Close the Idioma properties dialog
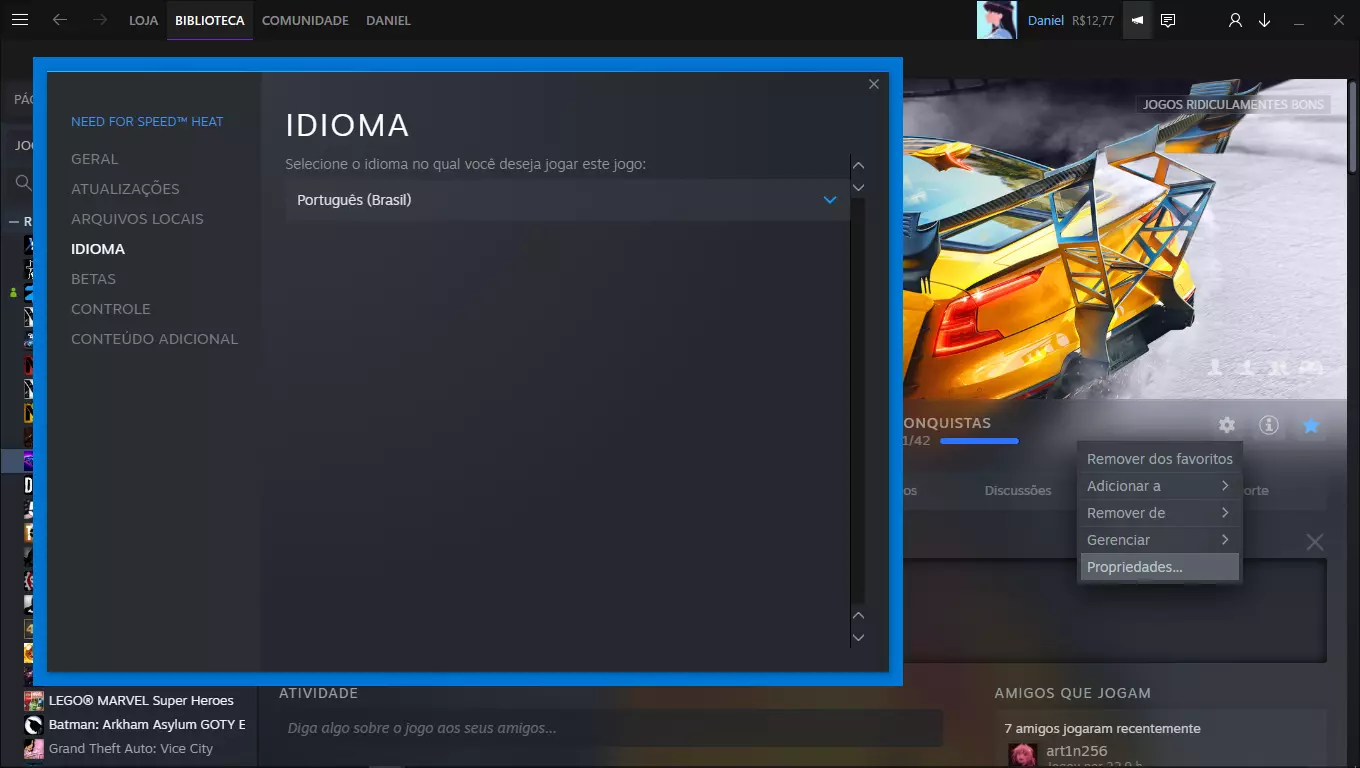Image resolution: width=1360 pixels, height=768 pixels. pyautogui.click(x=874, y=84)
